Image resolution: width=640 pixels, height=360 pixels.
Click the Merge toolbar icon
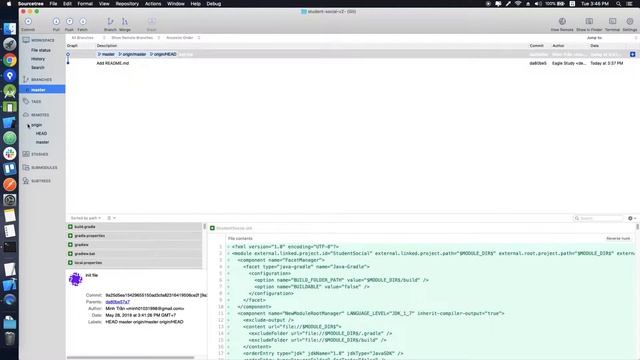tap(124, 21)
